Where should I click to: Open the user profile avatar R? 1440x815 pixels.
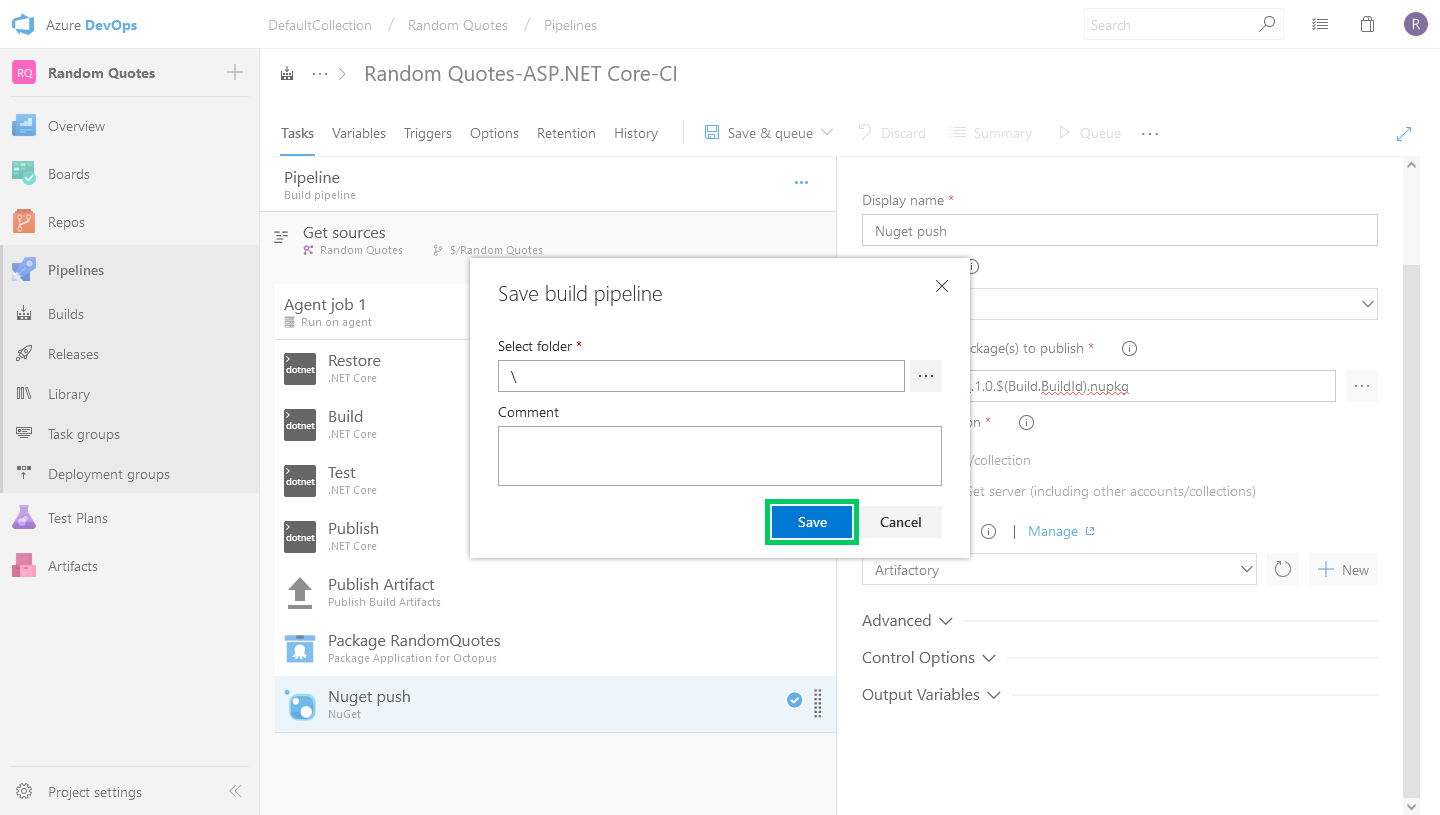tap(1415, 25)
